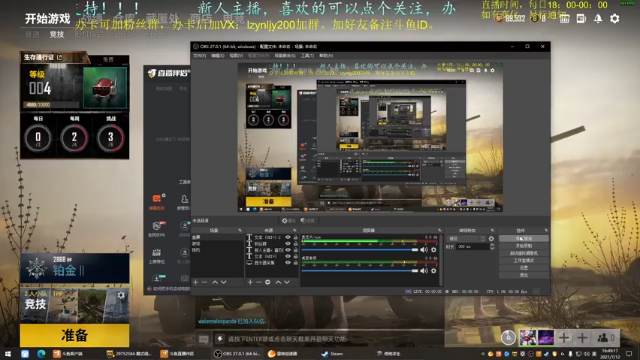Adjust 麦克风/Aux volume slider
The height and width of the screenshot is (360, 640).
(360, 249)
